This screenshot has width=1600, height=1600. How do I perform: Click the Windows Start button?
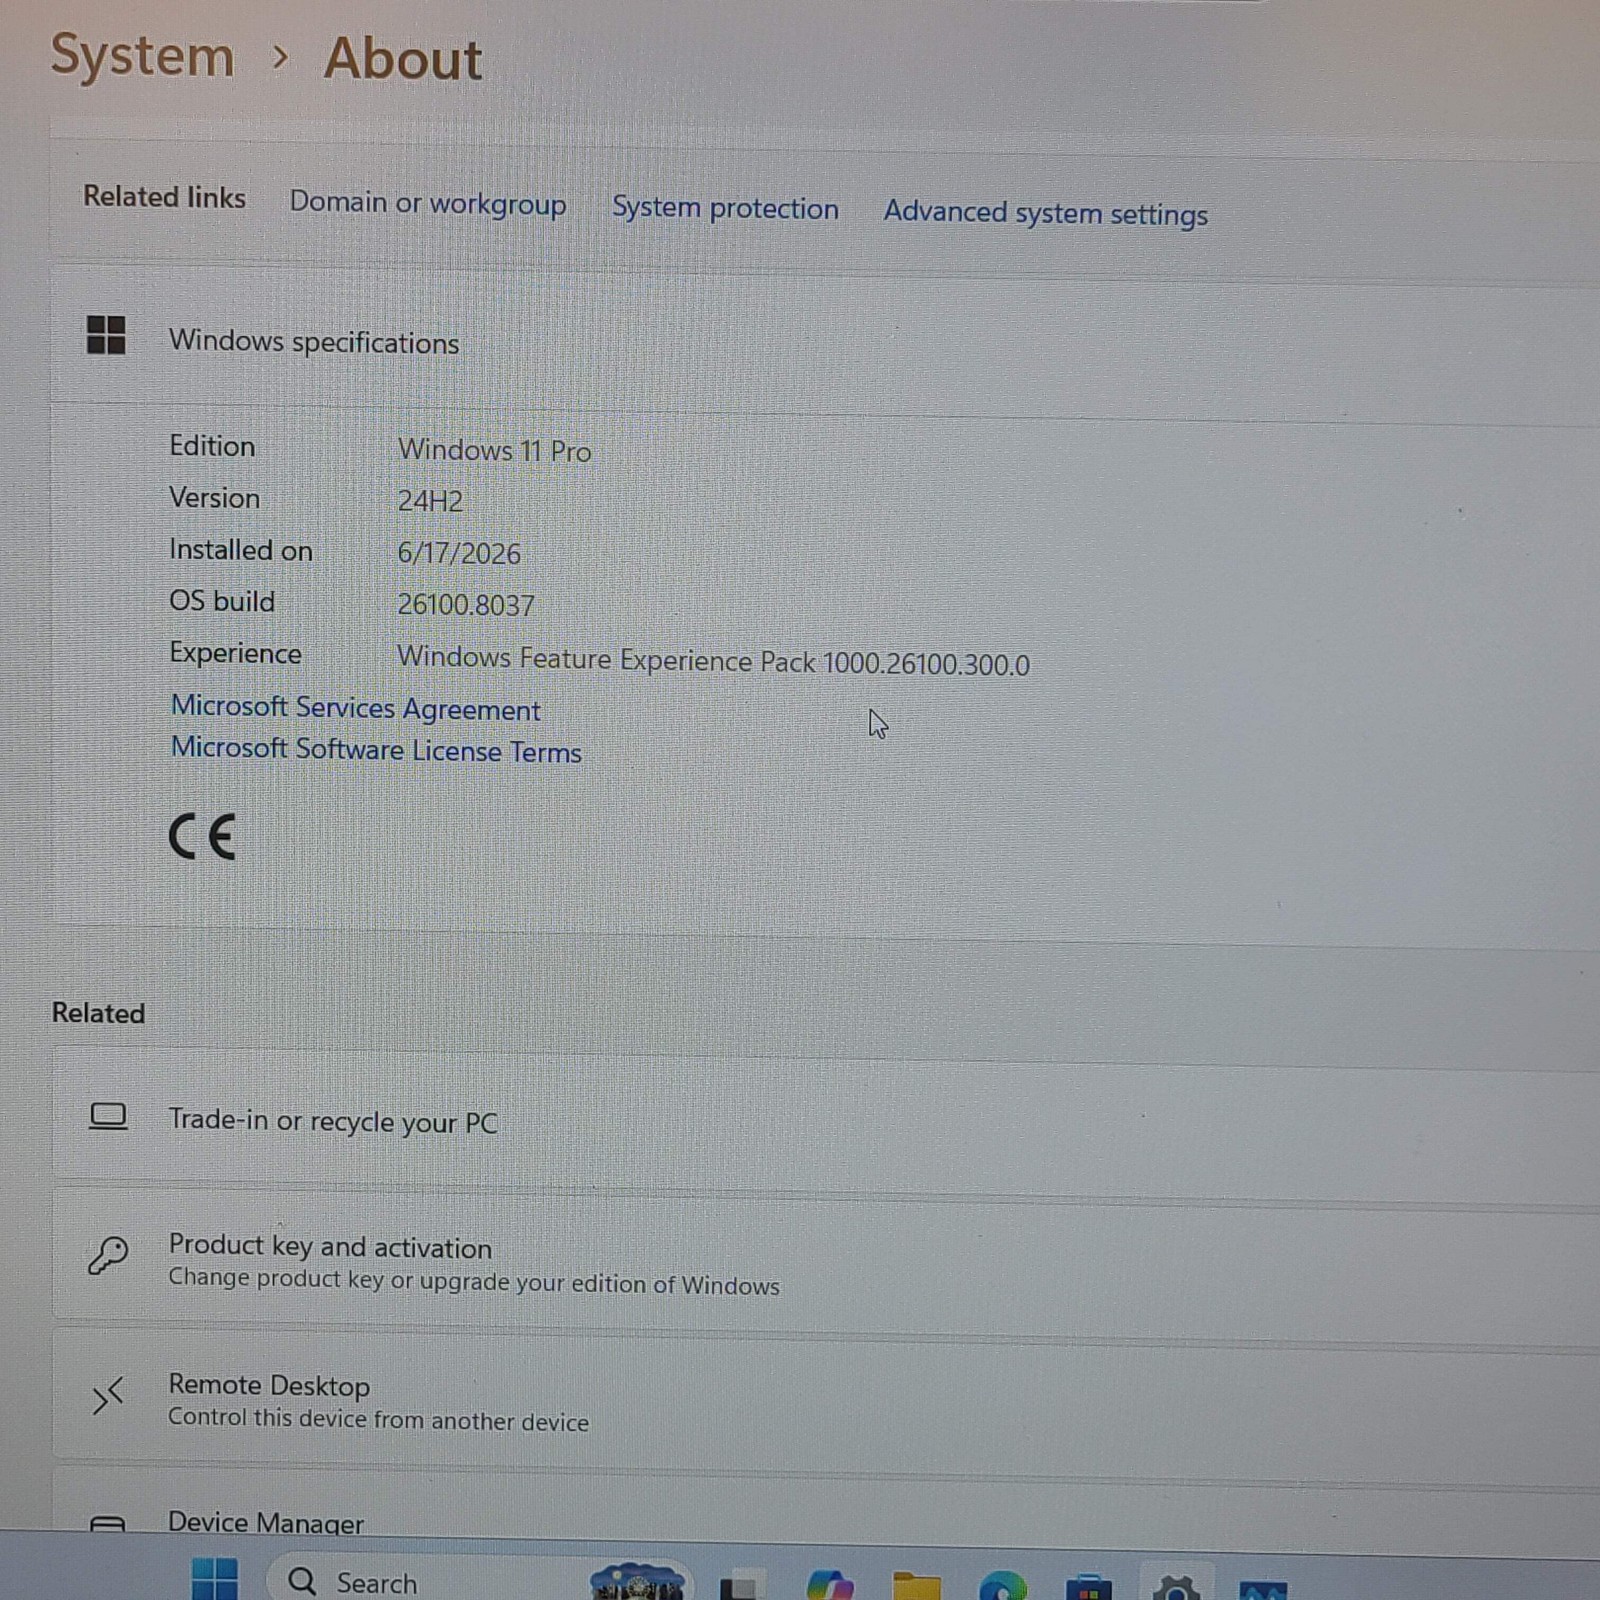214,1581
